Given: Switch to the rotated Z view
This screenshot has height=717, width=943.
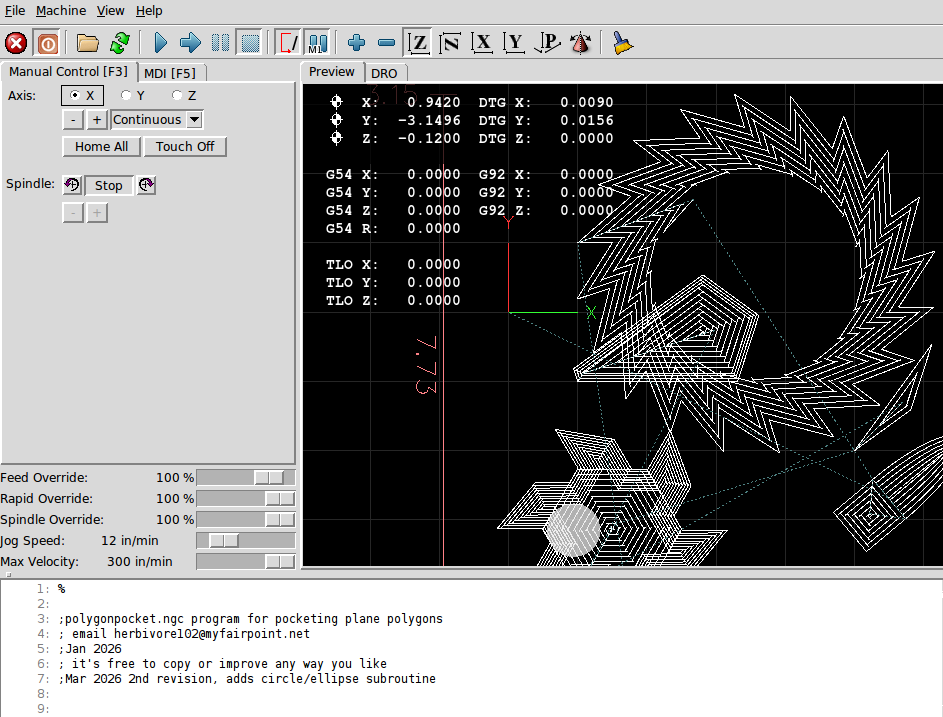Looking at the screenshot, I should [x=450, y=43].
